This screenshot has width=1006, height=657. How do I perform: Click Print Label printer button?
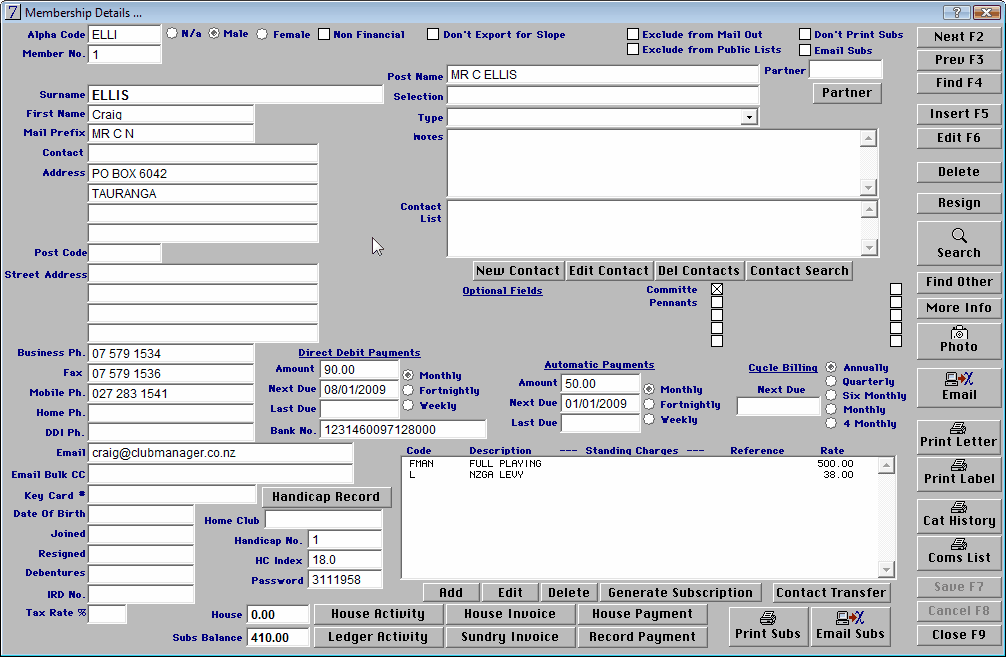(x=959, y=472)
